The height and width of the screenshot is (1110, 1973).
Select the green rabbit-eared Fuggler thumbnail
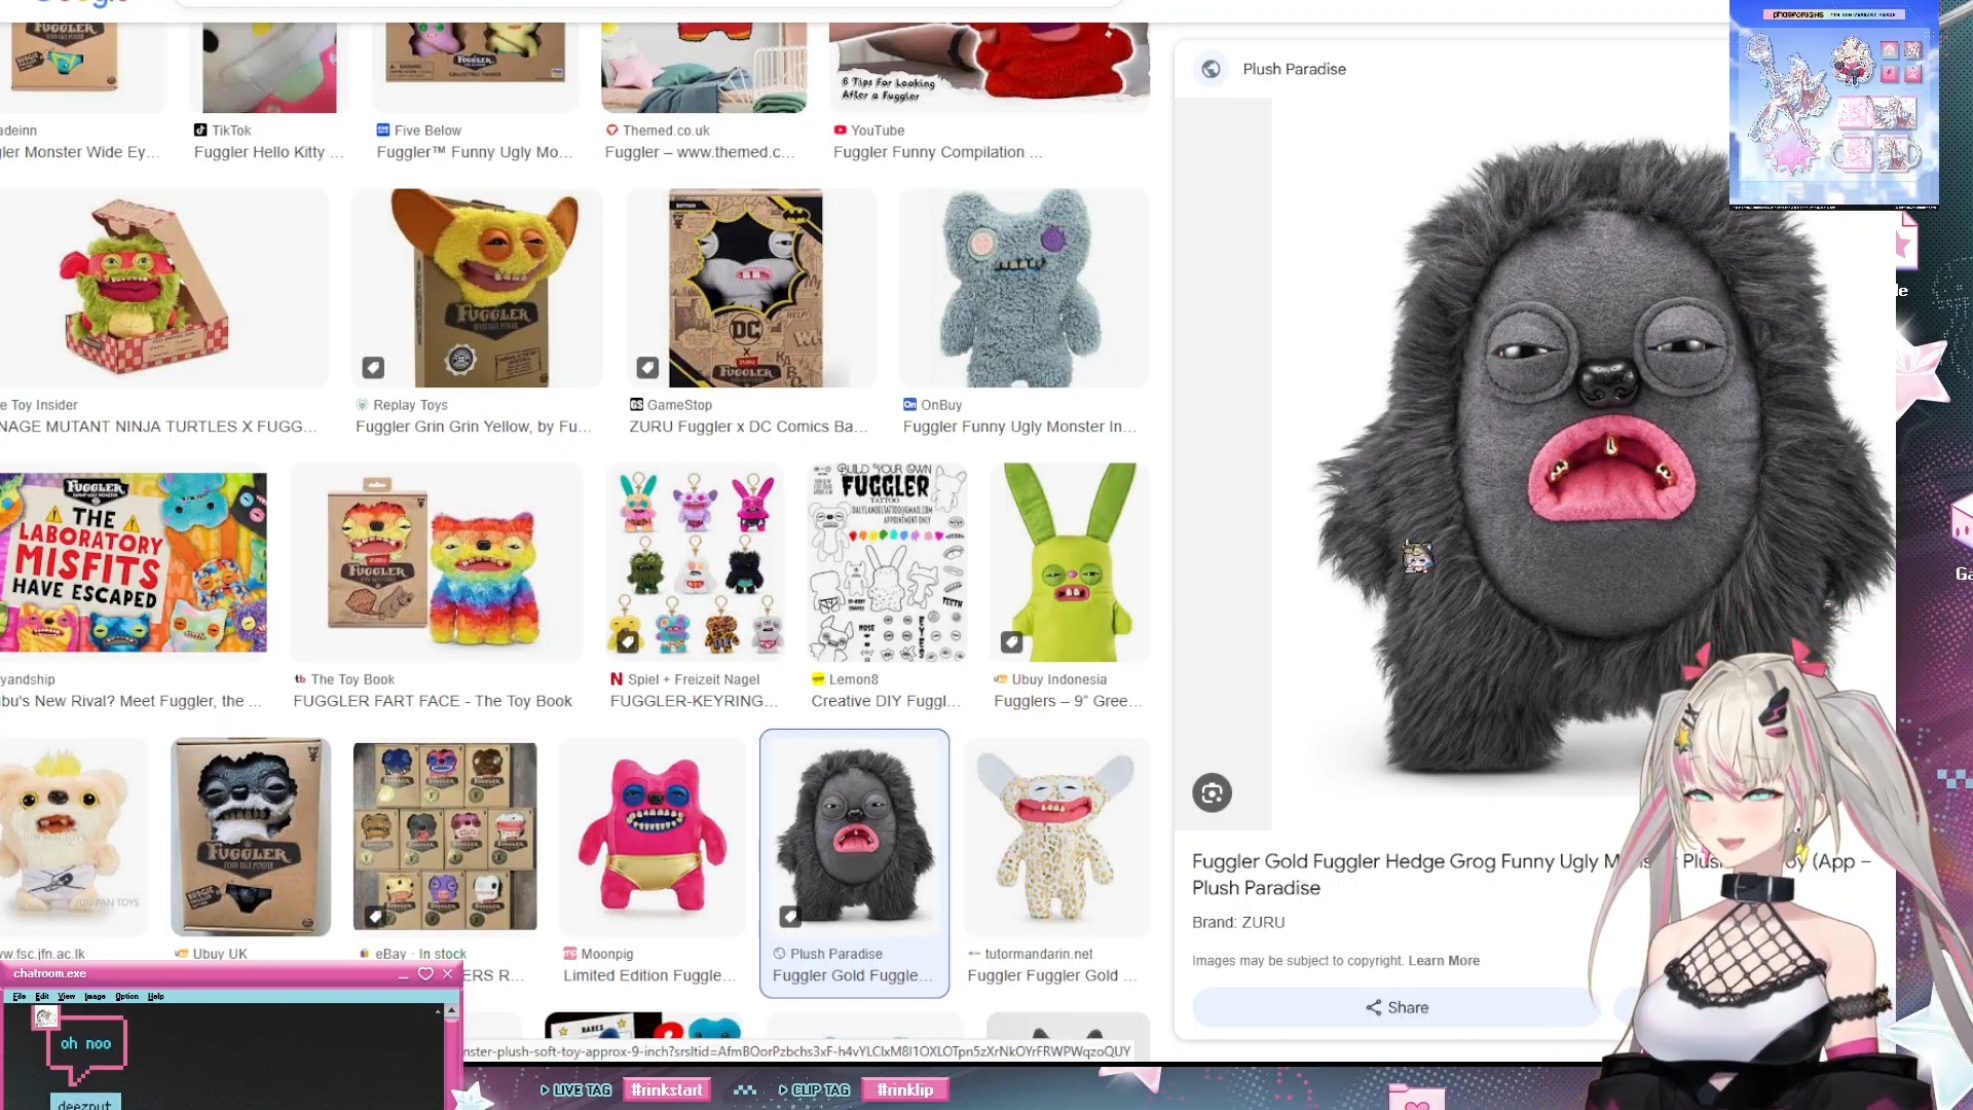[1069, 562]
